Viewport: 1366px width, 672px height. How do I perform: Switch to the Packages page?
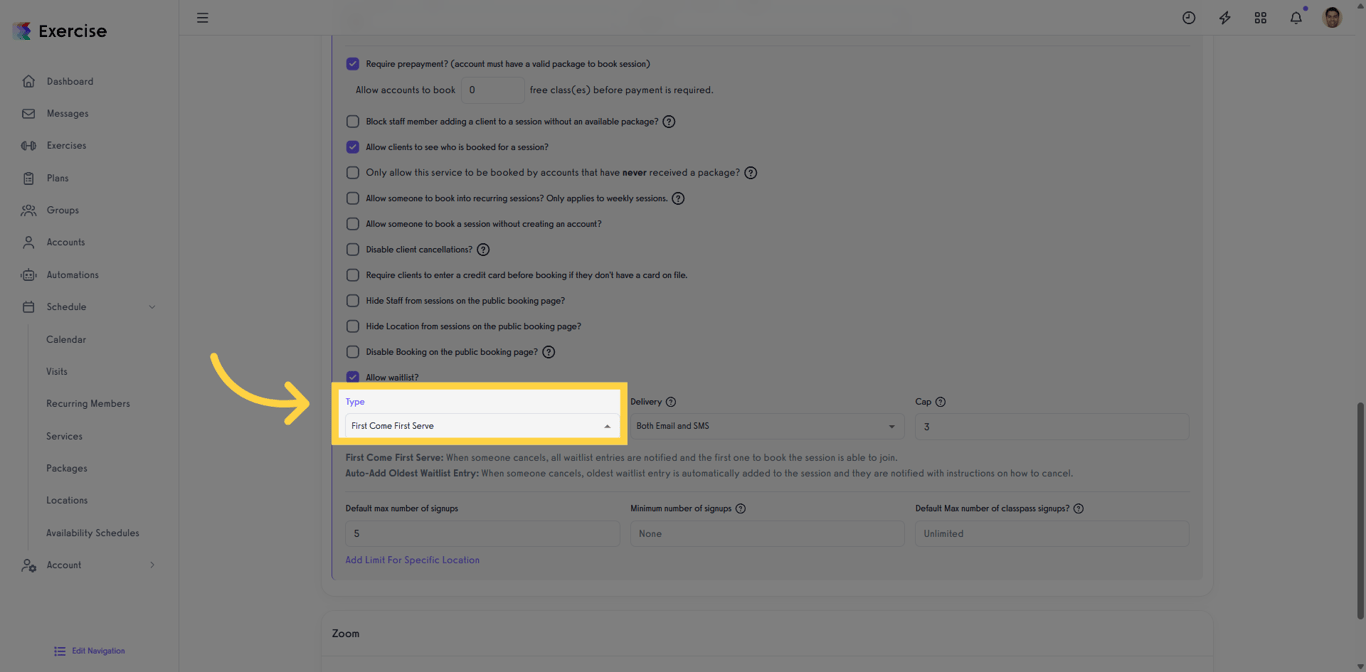click(66, 468)
